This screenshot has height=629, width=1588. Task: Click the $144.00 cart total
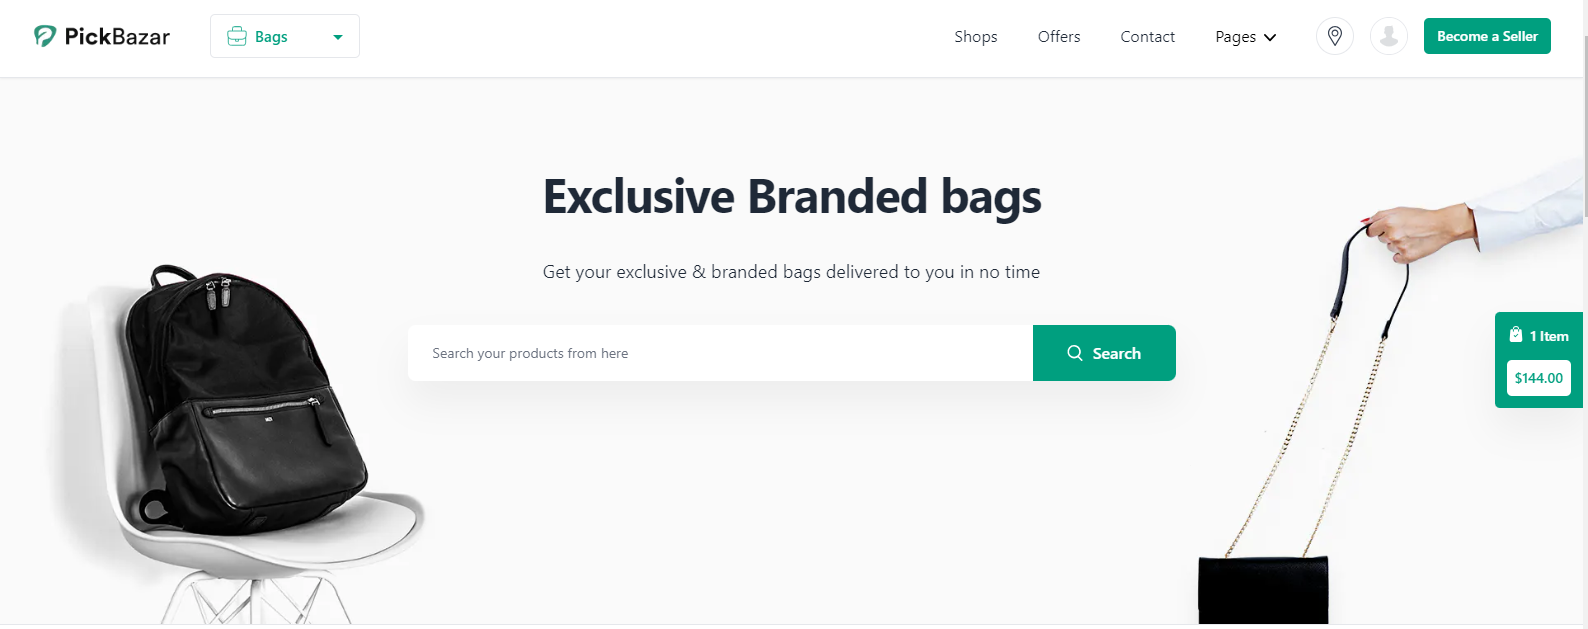click(x=1538, y=378)
